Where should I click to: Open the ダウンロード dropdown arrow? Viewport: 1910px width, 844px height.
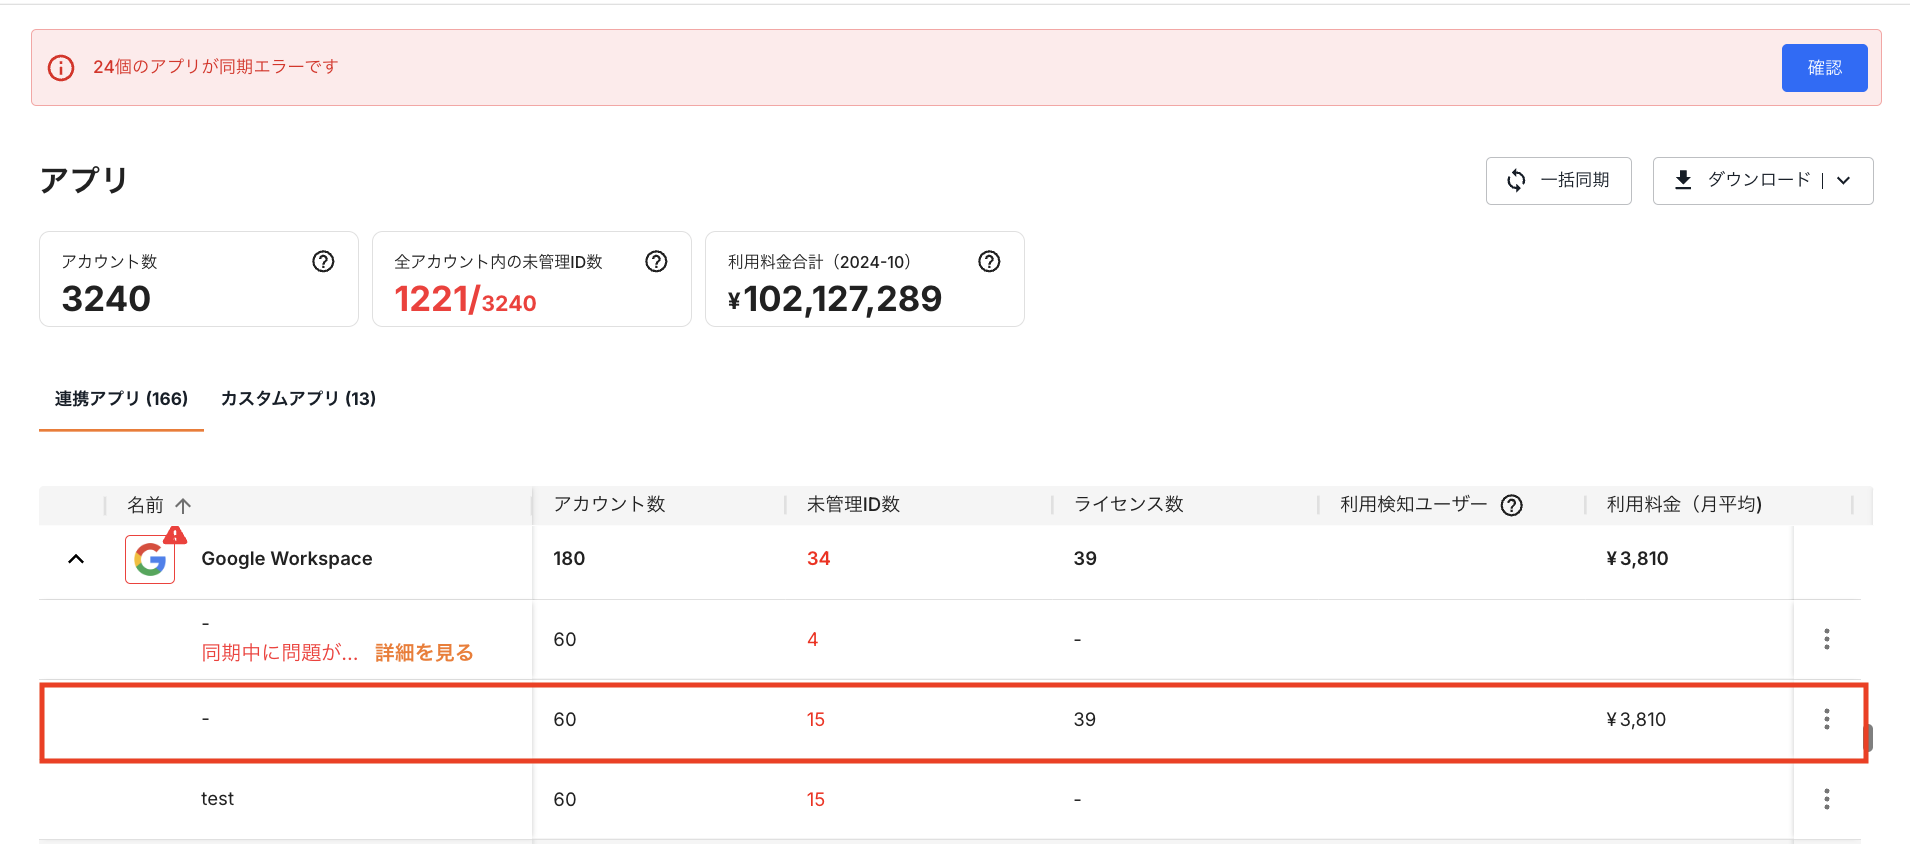click(1844, 181)
